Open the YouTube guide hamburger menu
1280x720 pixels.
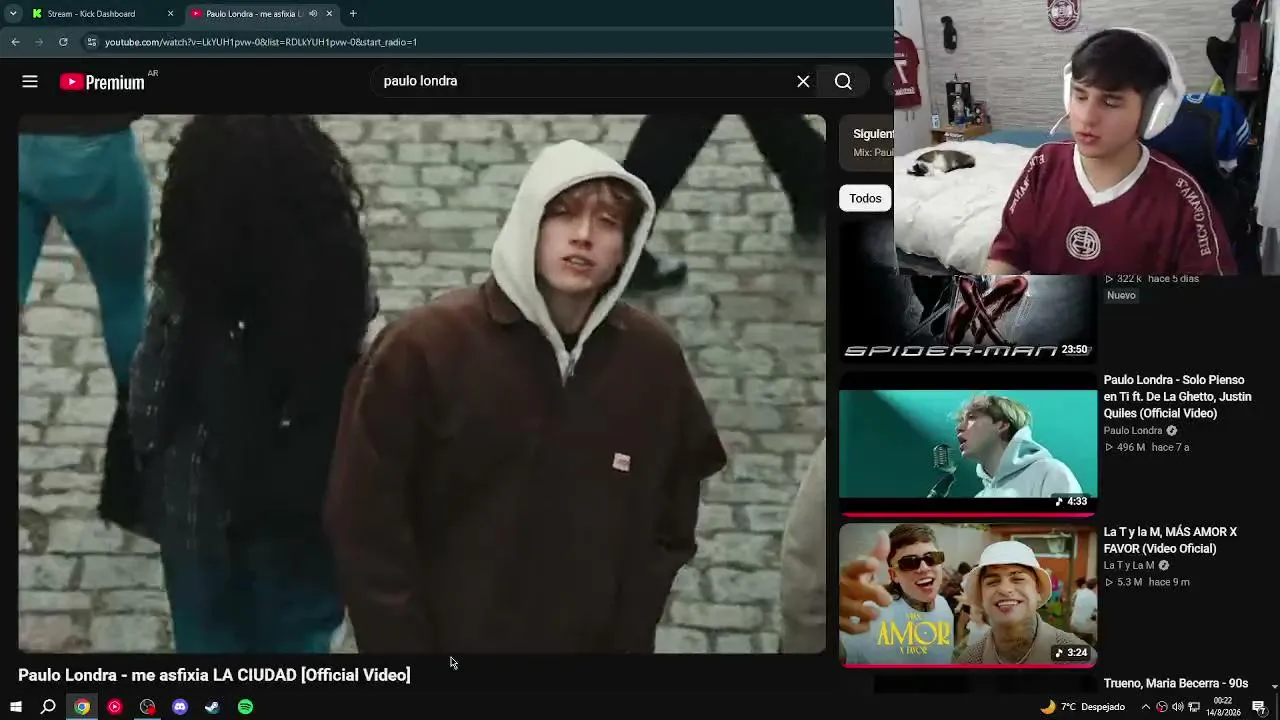[30, 82]
